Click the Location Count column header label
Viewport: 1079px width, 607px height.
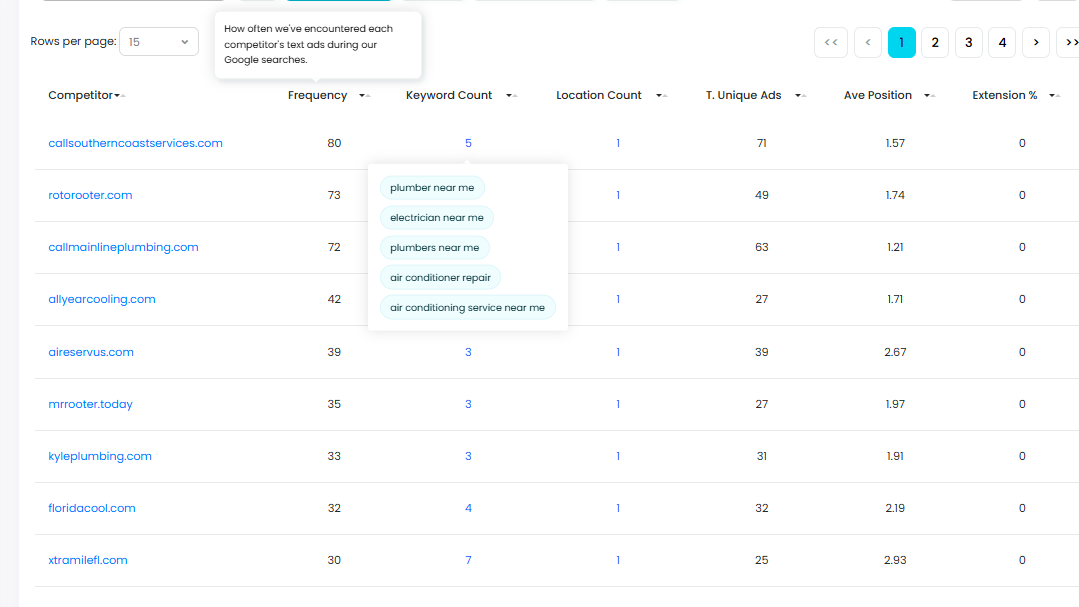(599, 96)
